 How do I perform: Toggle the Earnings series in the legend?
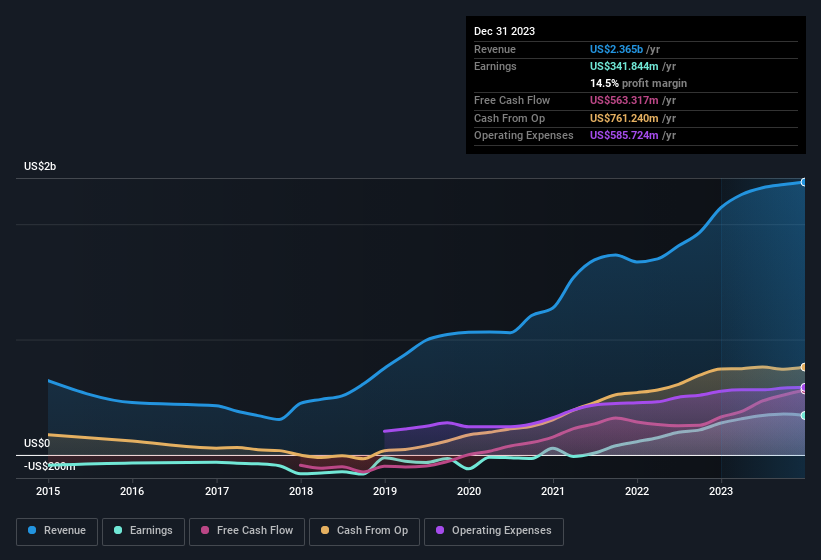pyautogui.click(x=142, y=531)
